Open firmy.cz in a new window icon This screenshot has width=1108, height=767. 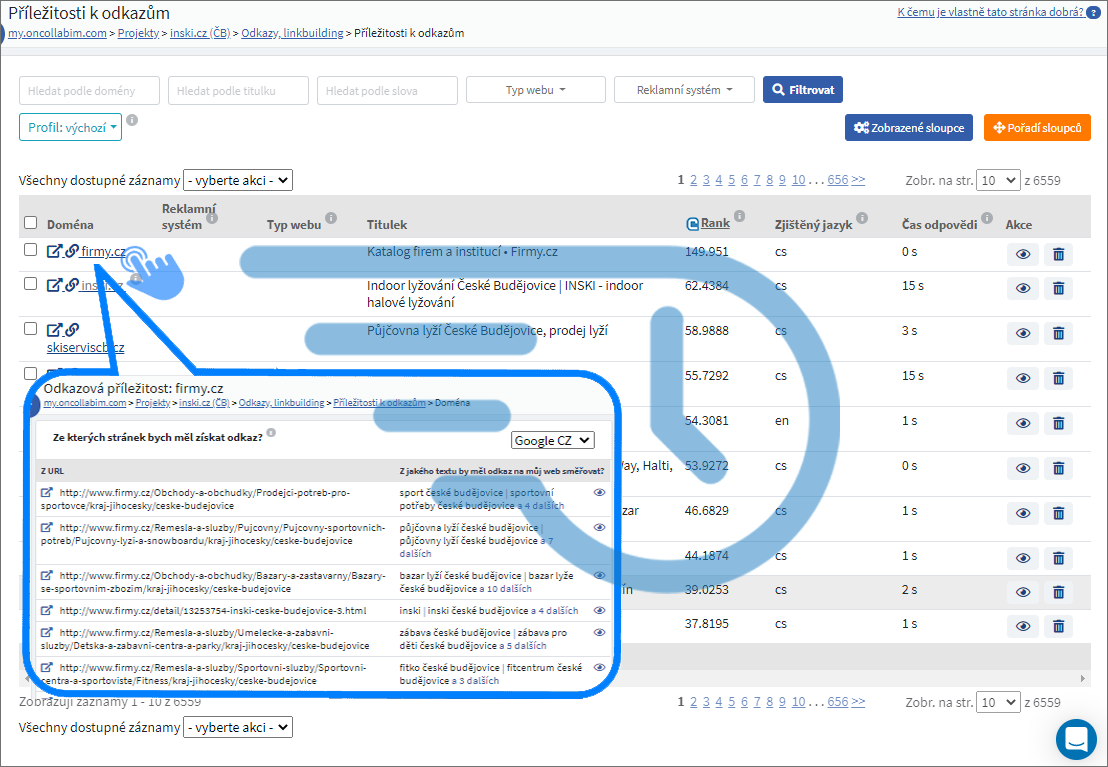tap(54, 251)
